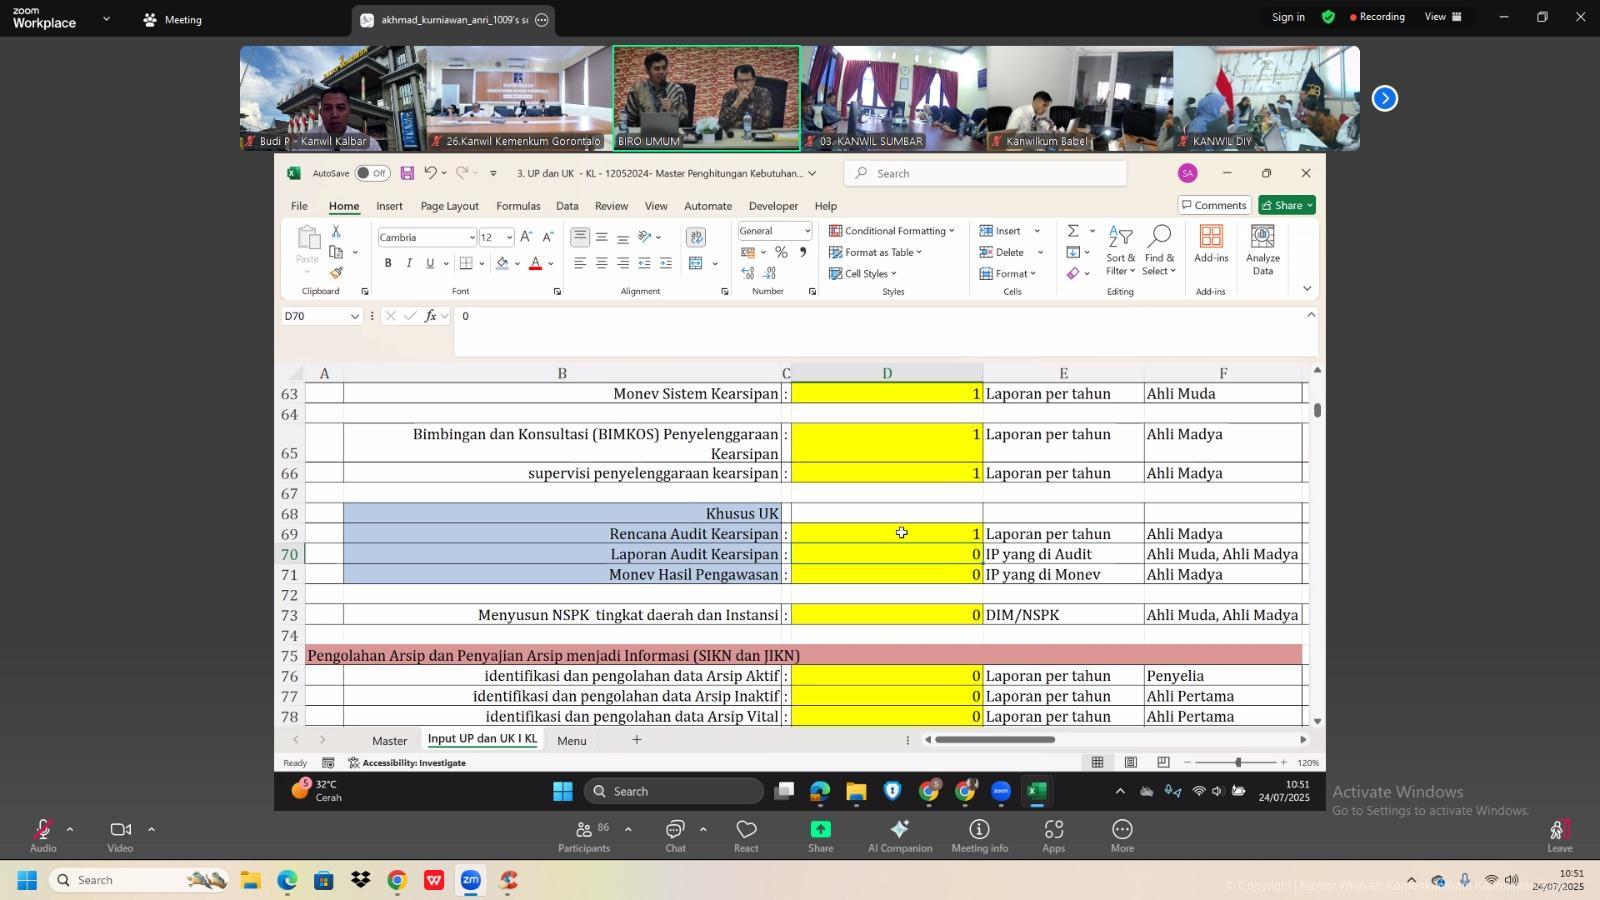Click the Italic formatting icon
Image resolution: width=1600 pixels, height=900 pixels.
409,263
